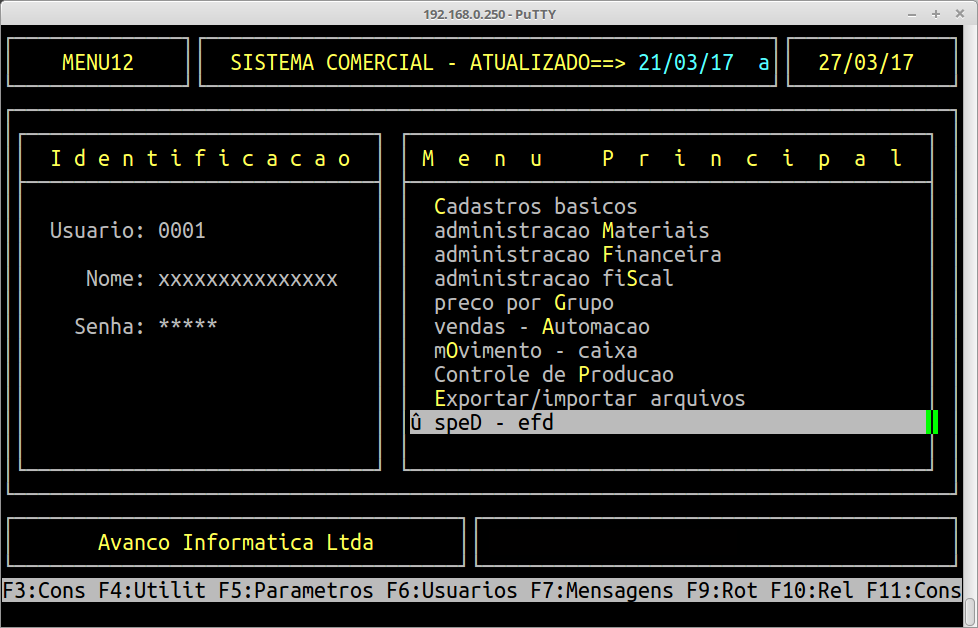978x628 pixels.
Task: Open administracao Materiais option
Action: [x=571, y=231]
